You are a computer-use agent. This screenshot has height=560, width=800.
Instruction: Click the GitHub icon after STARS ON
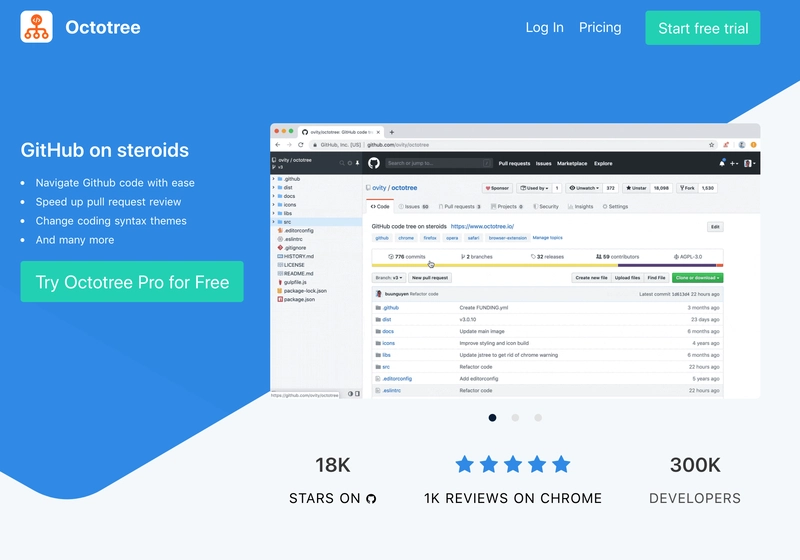click(371, 499)
